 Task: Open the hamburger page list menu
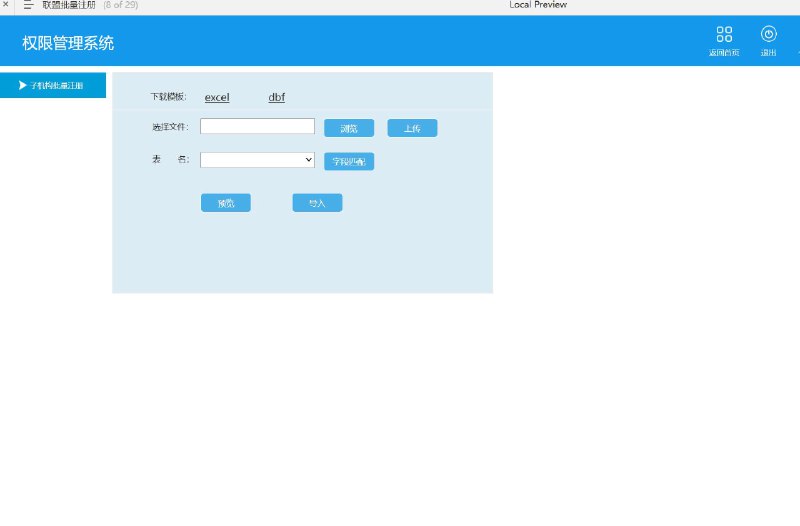tap(29, 5)
